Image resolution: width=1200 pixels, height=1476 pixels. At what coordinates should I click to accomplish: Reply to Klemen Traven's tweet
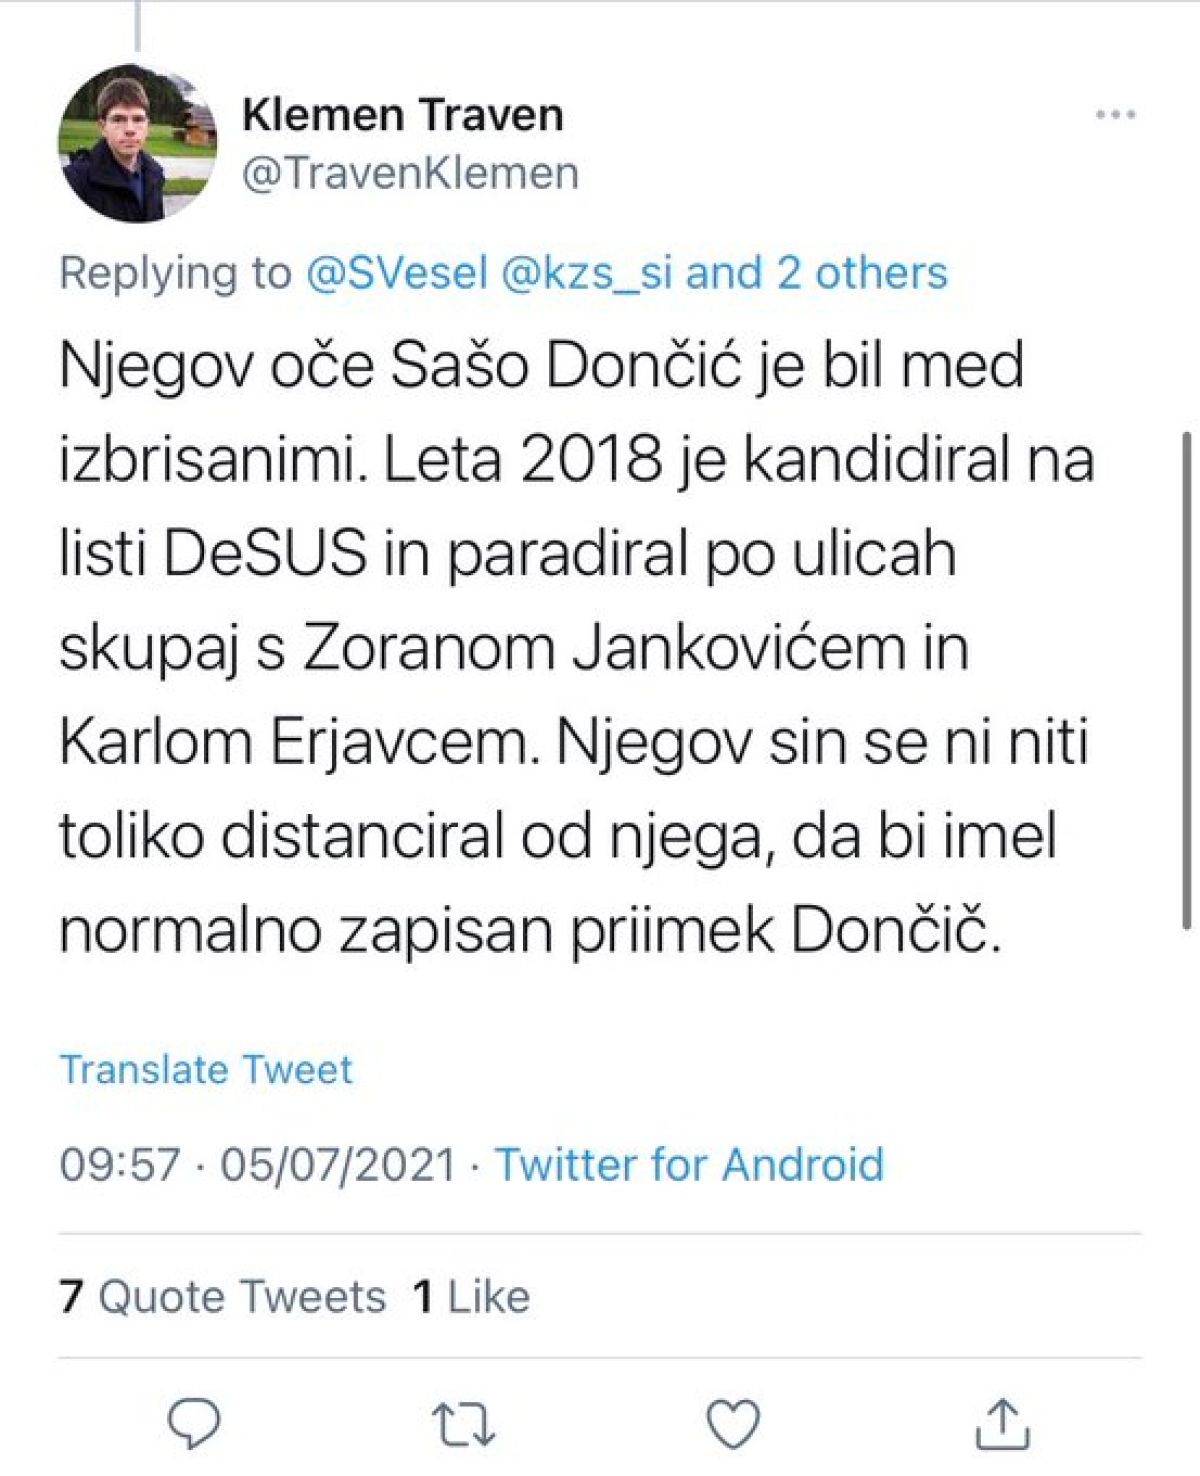pyautogui.click(x=194, y=1423)
